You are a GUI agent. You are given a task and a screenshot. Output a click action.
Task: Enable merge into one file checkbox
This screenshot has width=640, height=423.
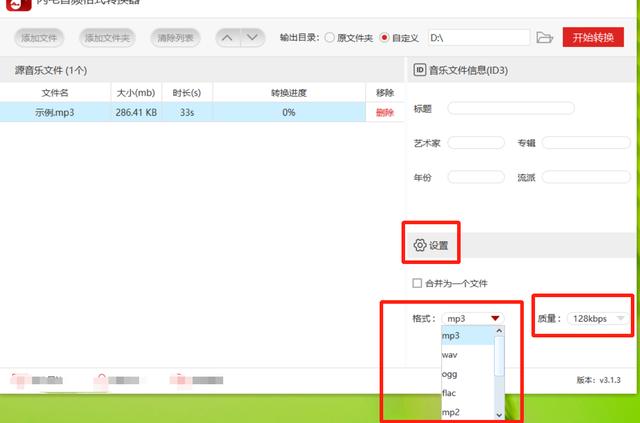417,283
